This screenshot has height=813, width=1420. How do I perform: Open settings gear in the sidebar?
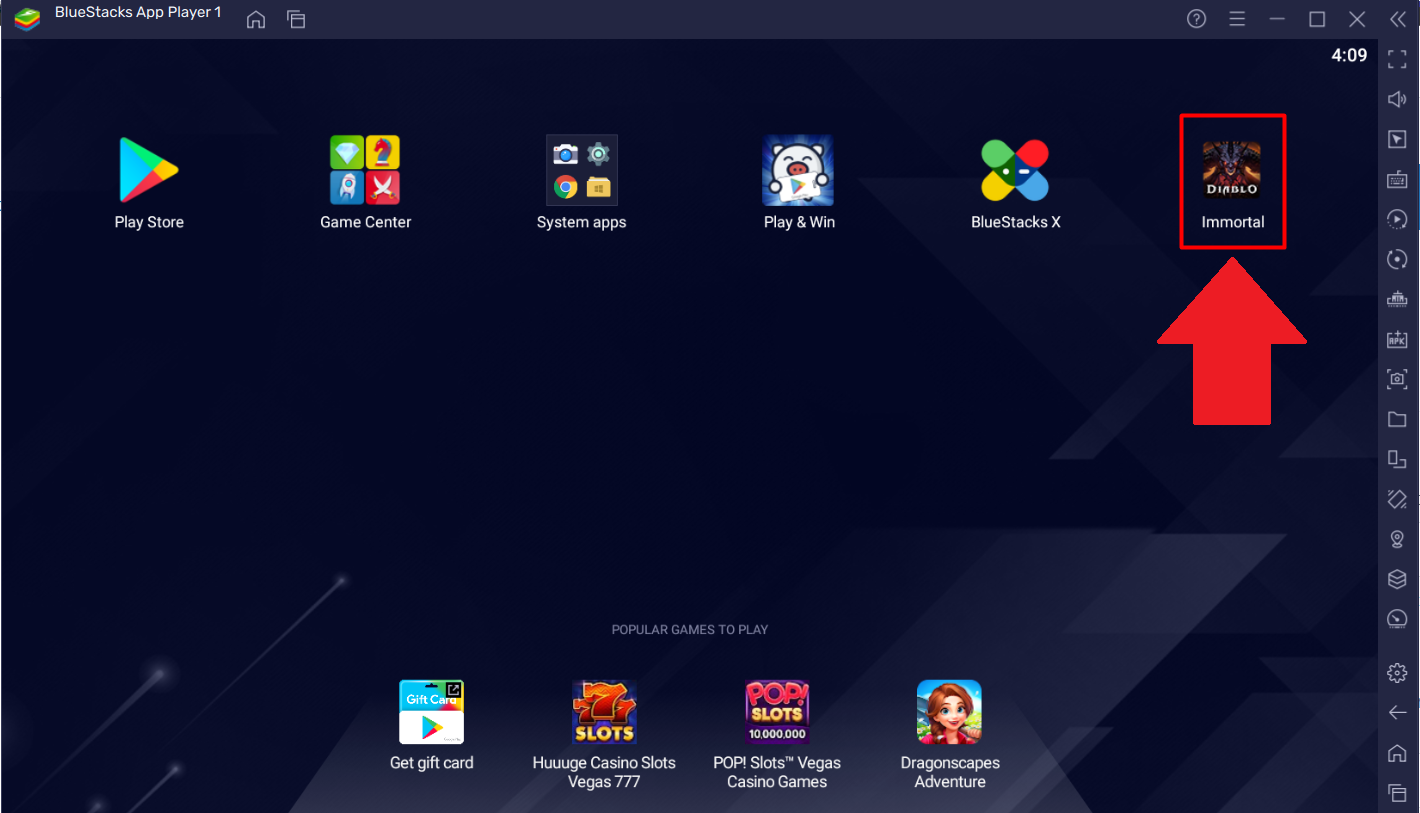click(x=1397, y=673)
